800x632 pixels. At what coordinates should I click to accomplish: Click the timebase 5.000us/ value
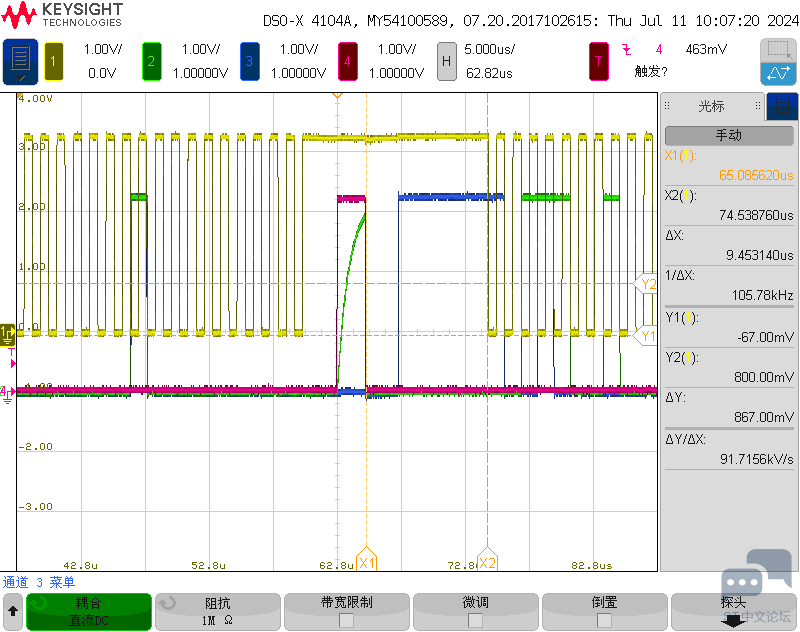[489, 49]
